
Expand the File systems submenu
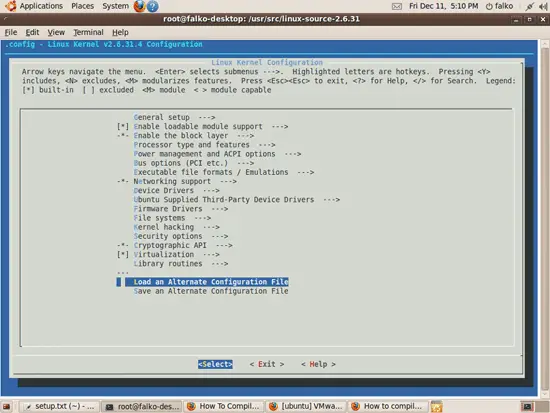coord(172,218)
